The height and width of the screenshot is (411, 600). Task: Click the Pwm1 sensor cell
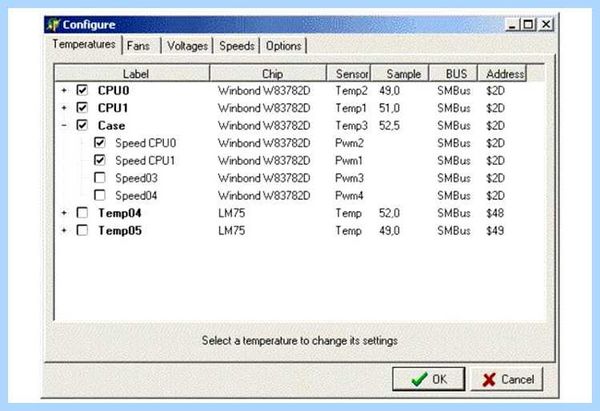(349, 160)
